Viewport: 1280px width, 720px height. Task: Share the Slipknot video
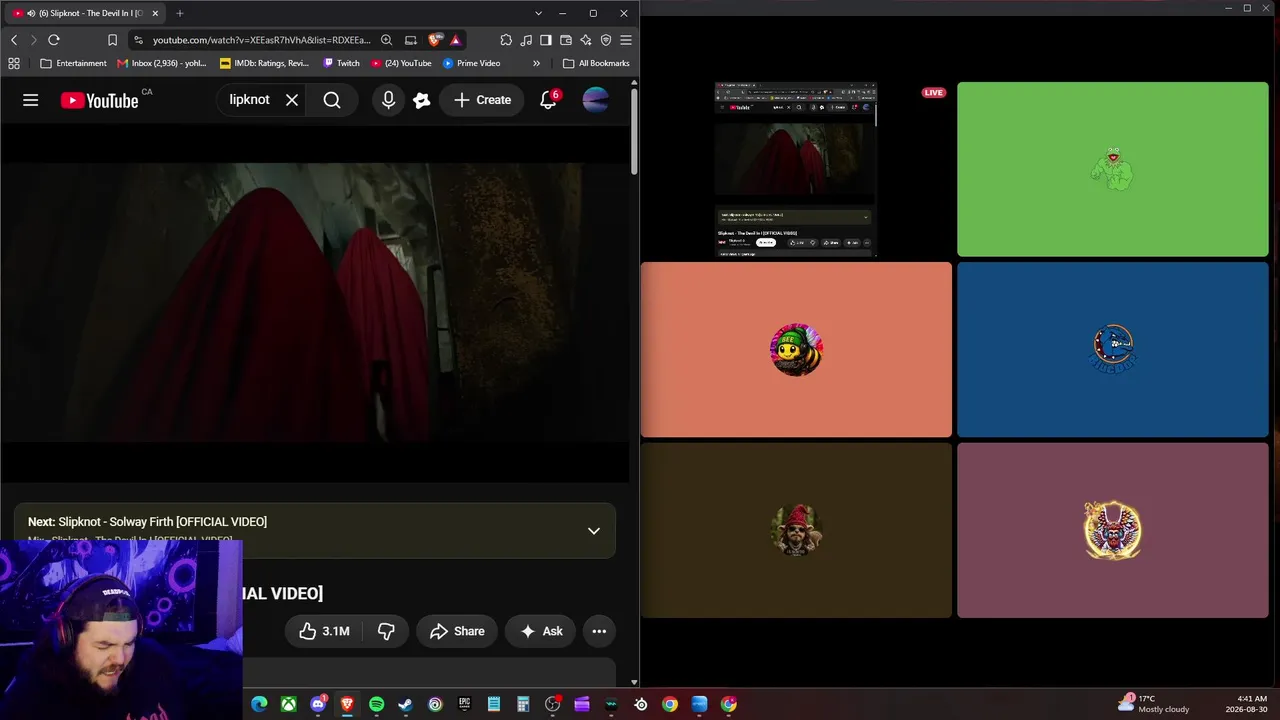(457, 631)
